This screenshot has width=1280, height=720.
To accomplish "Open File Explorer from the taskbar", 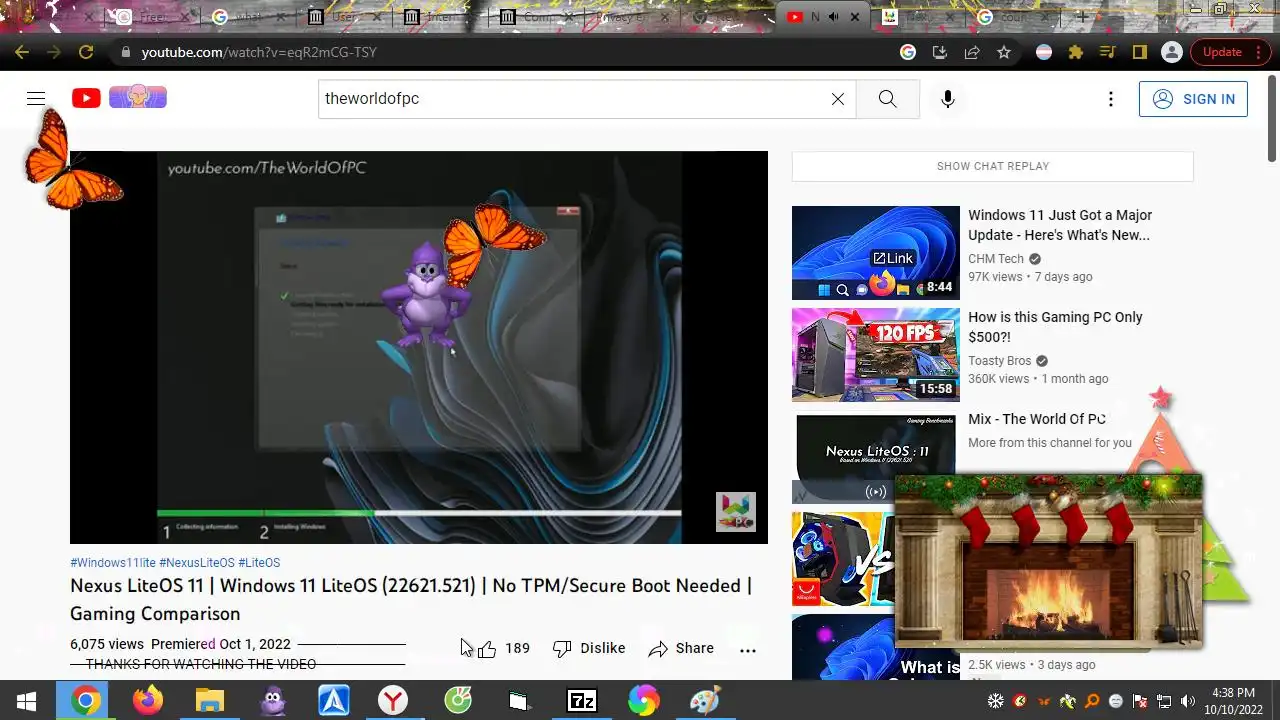I will [209, 701].
